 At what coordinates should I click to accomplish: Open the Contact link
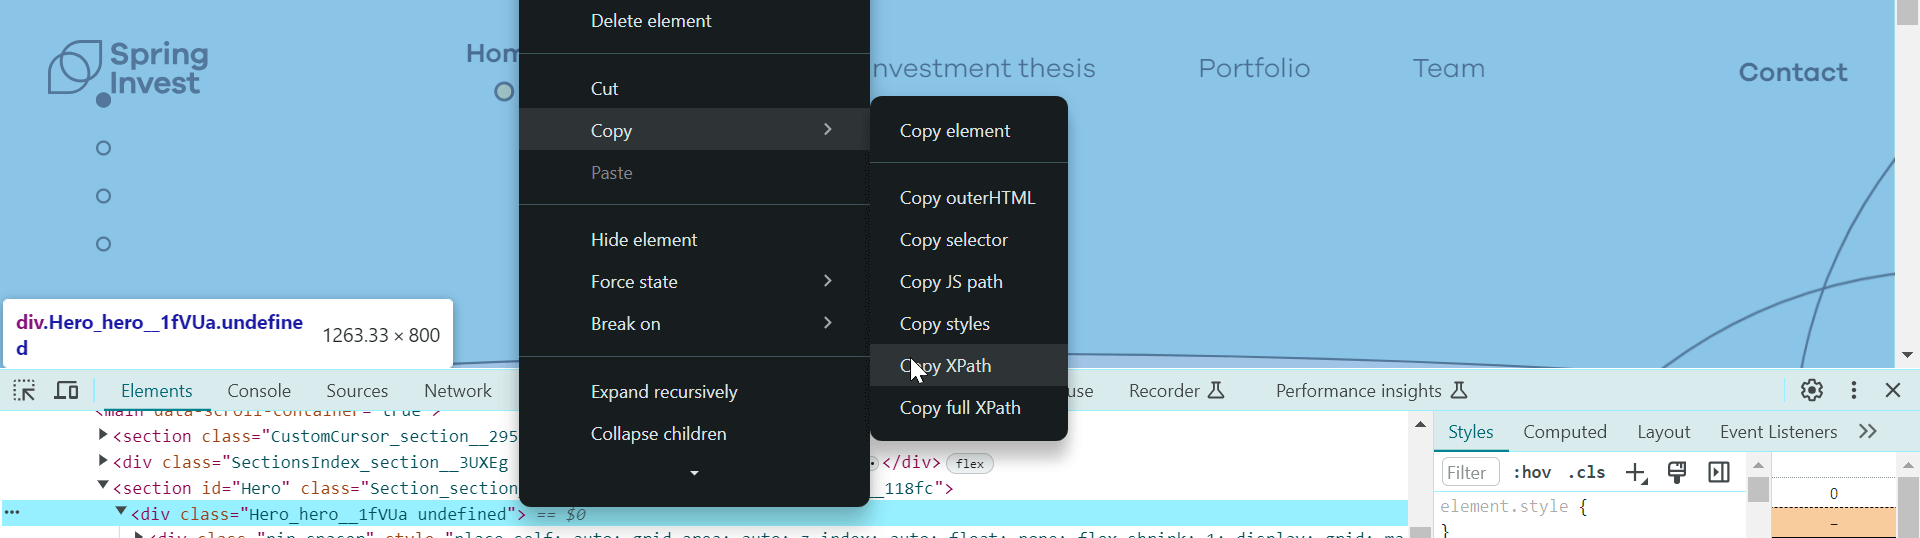(1793, 72)
